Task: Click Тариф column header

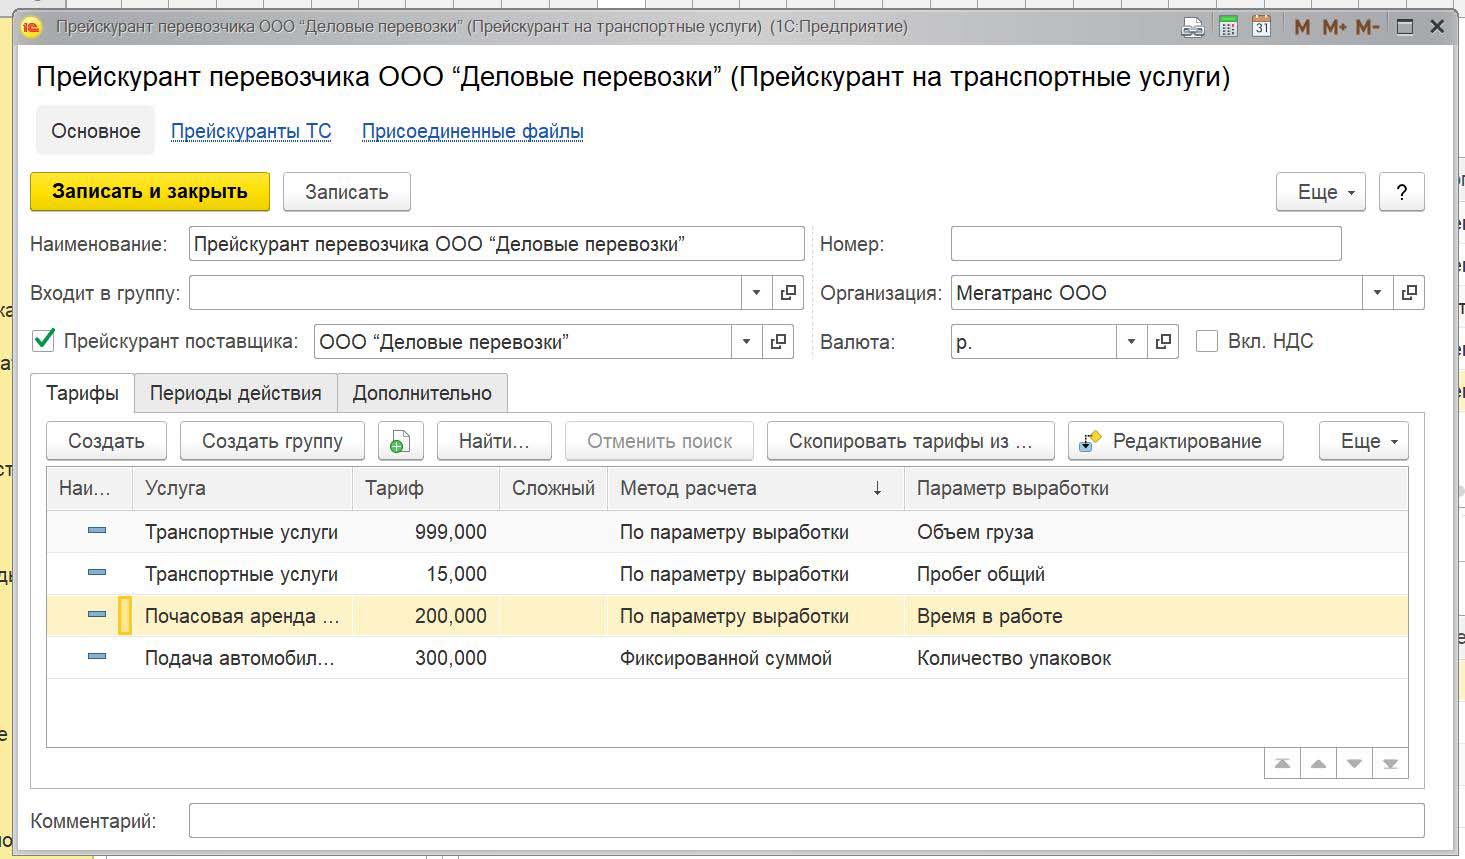Action: coord(426,489)
